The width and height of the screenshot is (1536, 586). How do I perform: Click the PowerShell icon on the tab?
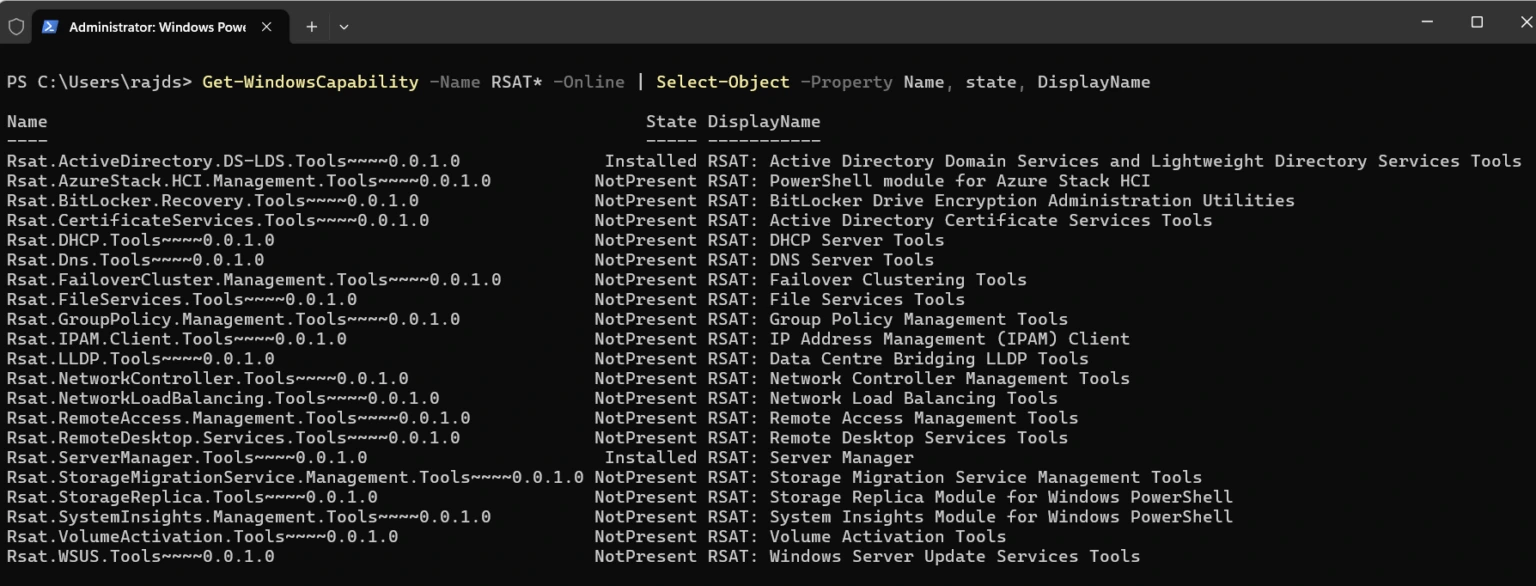tap(49, 27)
